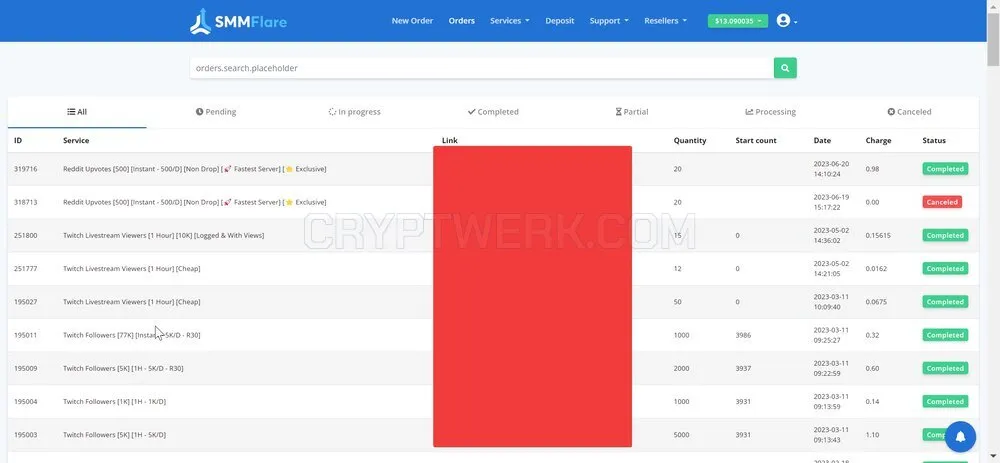Screen dimensions: 1000x463
Task: Switch to the Completed tab
Action: [493, 112]
